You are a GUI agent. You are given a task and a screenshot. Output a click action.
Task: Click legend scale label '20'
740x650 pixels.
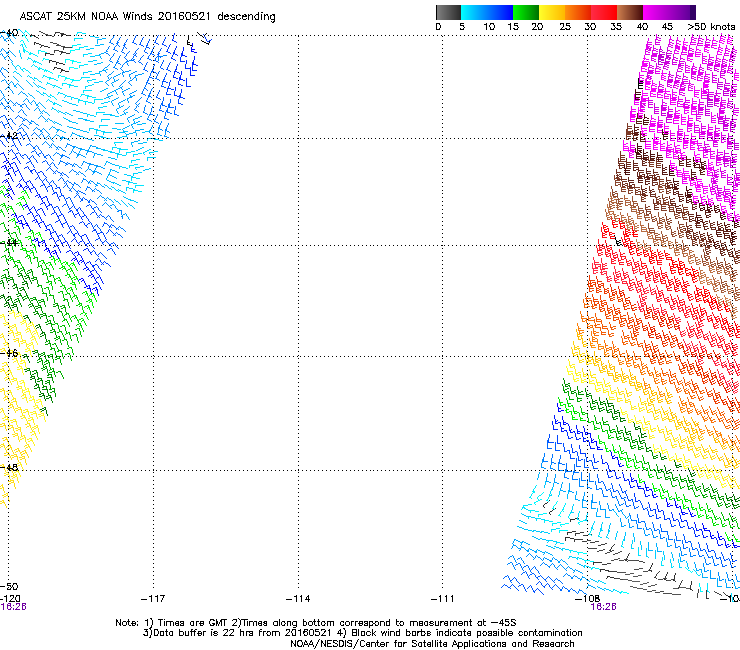[x=538, y=27]
